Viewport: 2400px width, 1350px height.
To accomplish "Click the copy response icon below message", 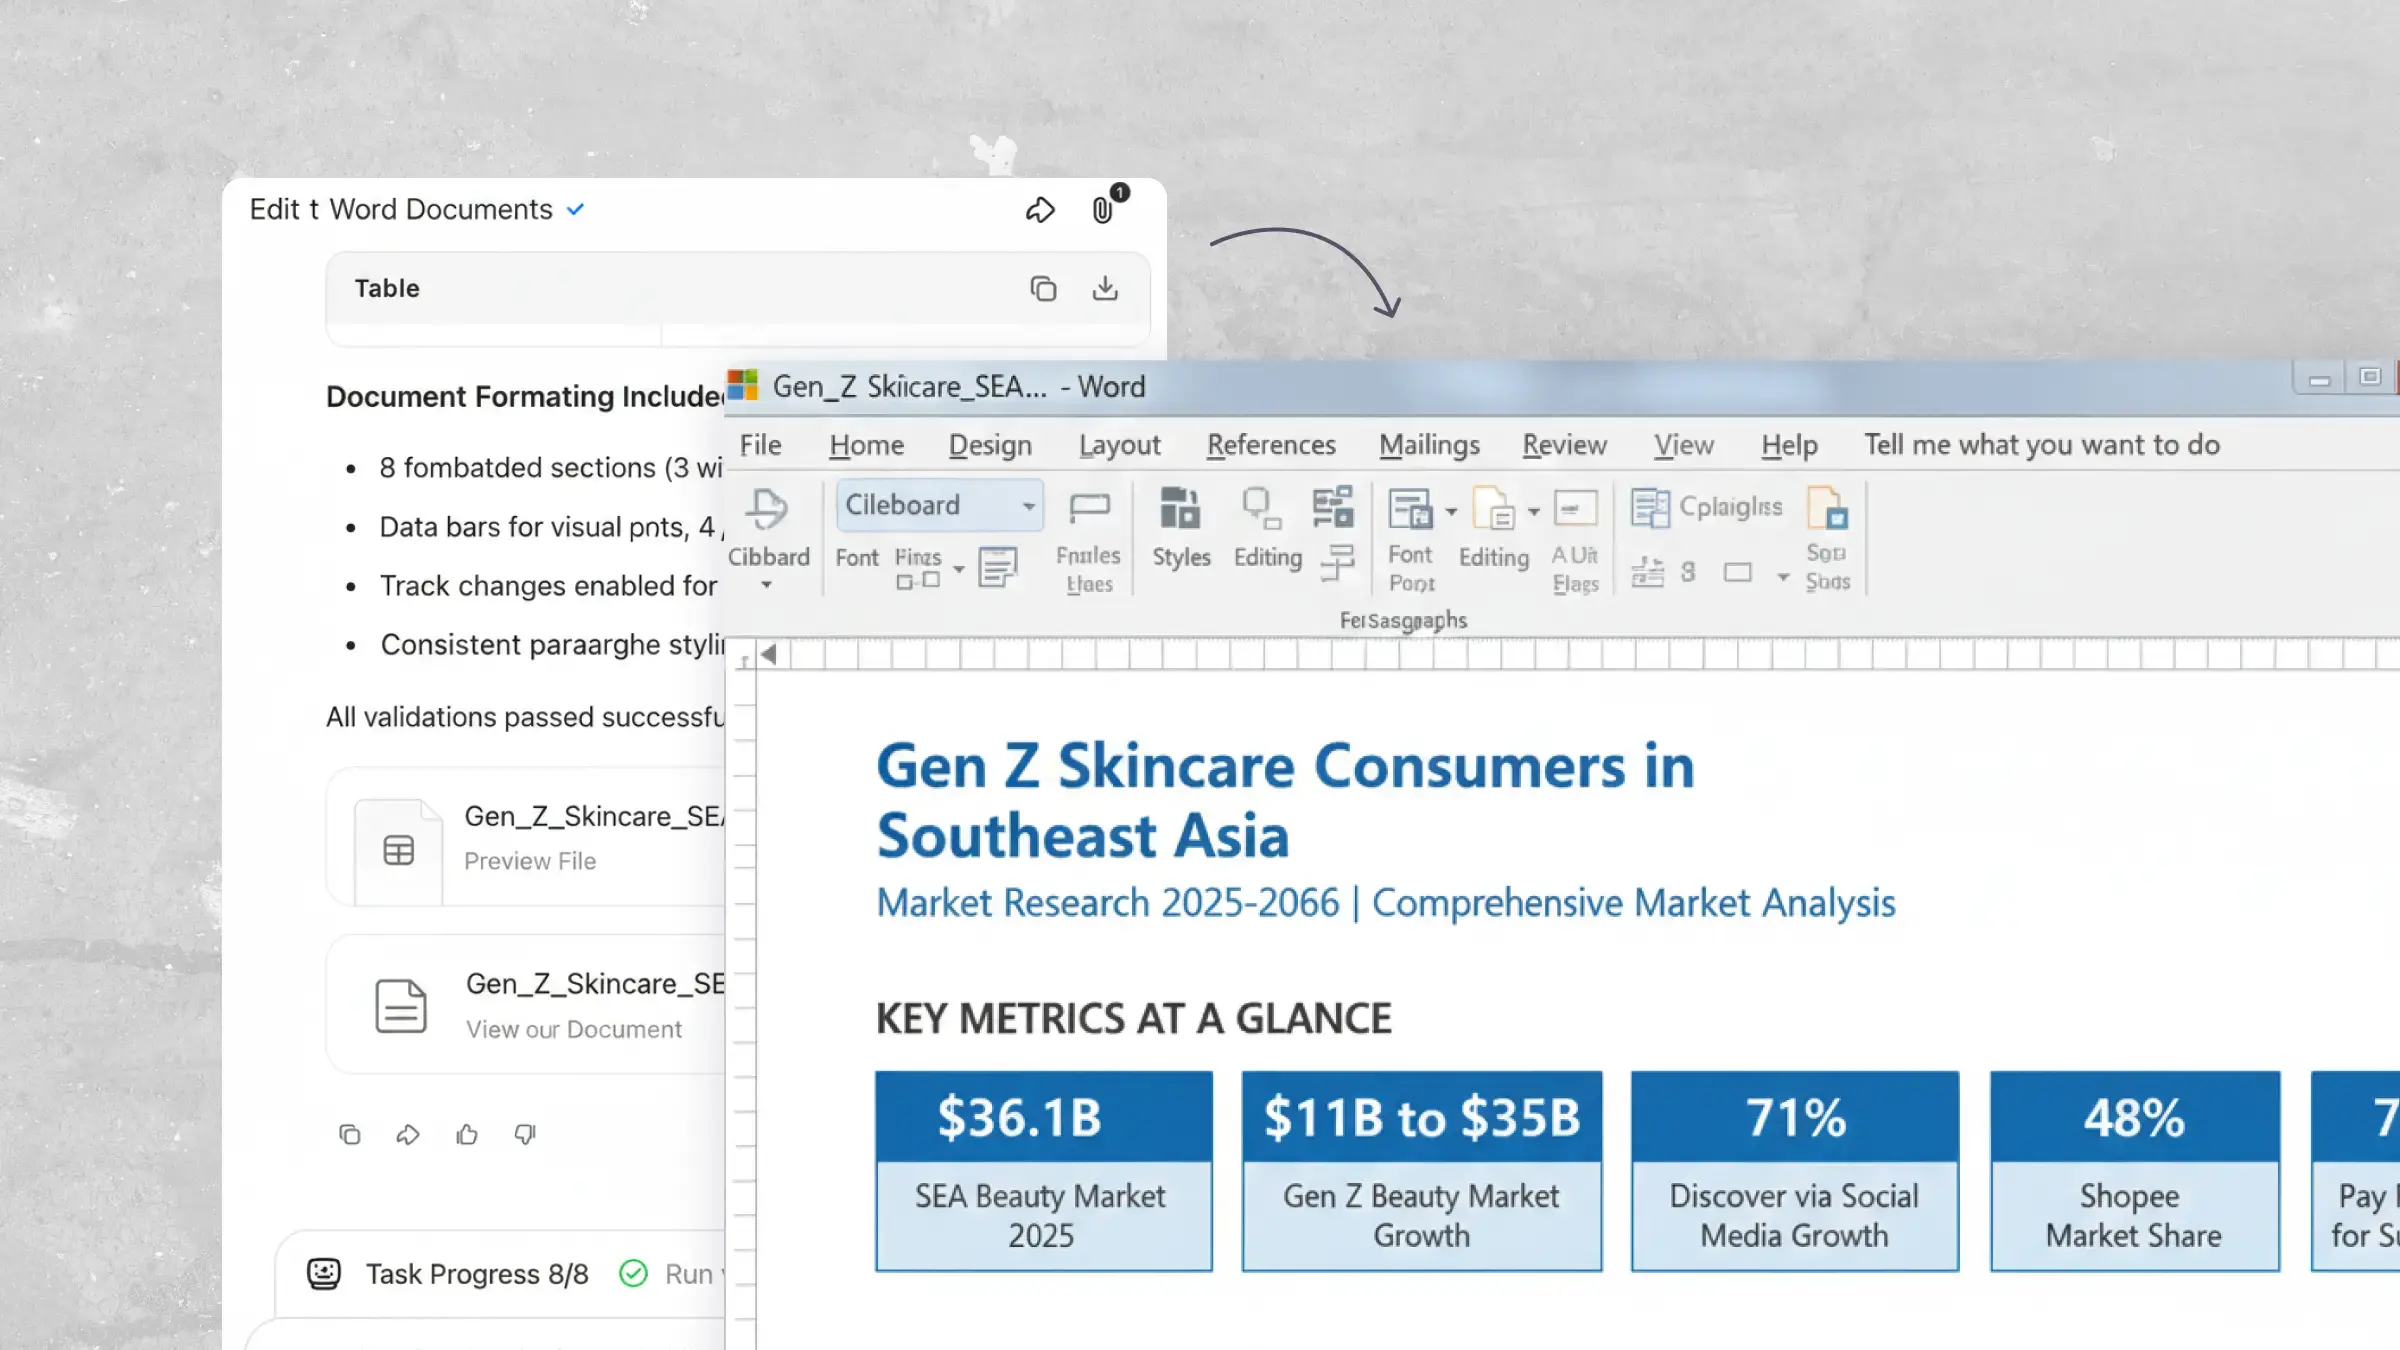I will [x=350, y=1134].
